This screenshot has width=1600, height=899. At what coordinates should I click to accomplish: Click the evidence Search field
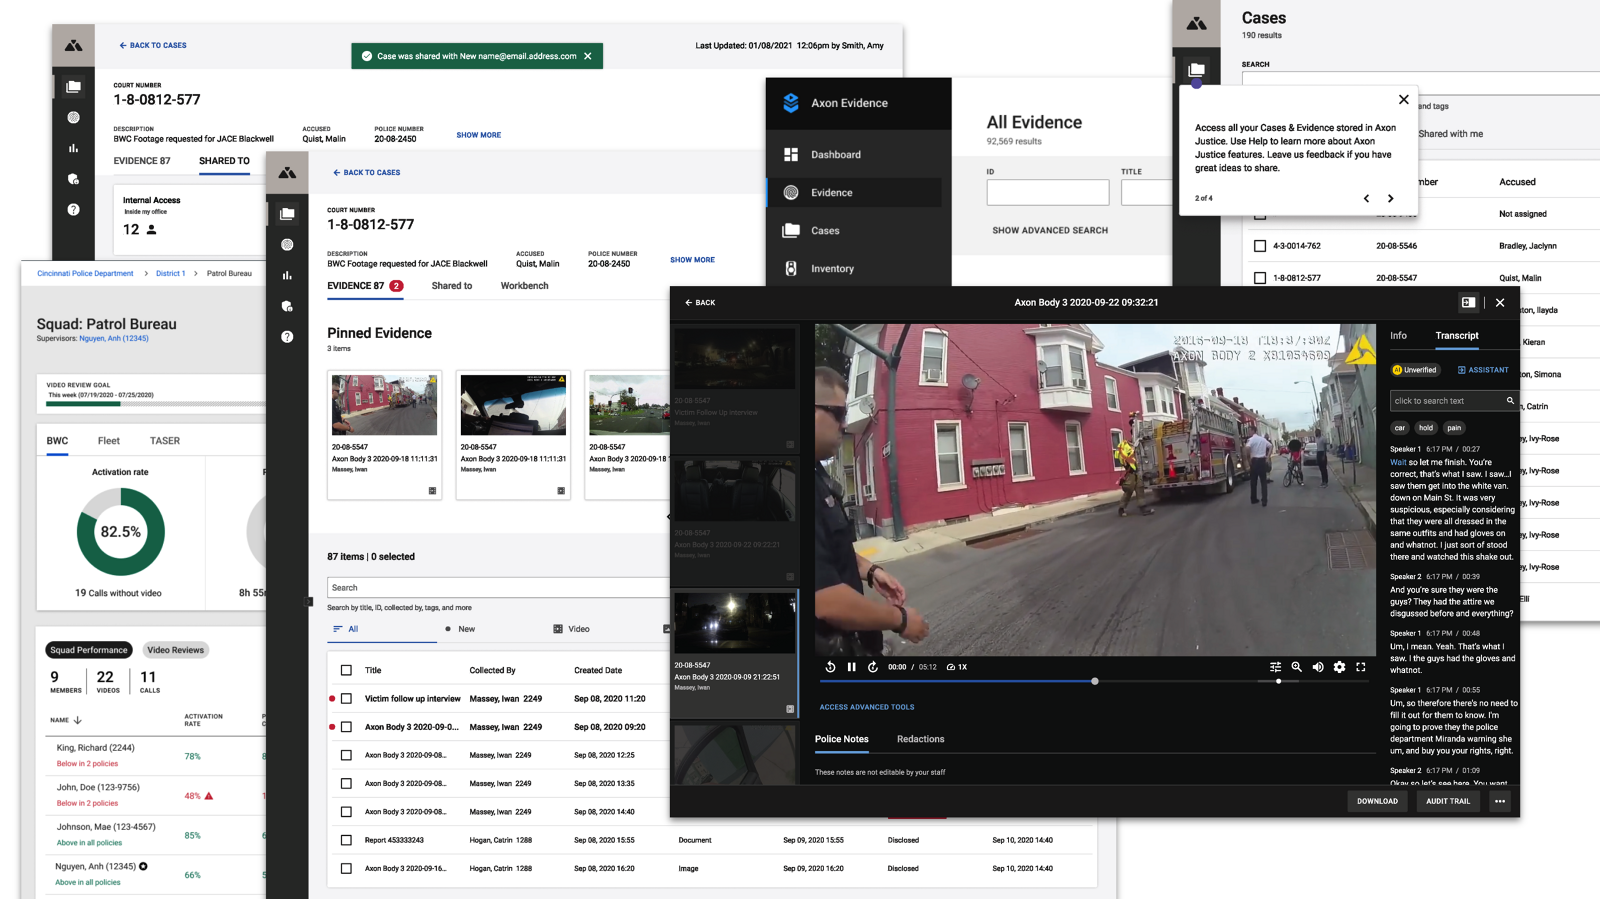[x=497, y=588]
